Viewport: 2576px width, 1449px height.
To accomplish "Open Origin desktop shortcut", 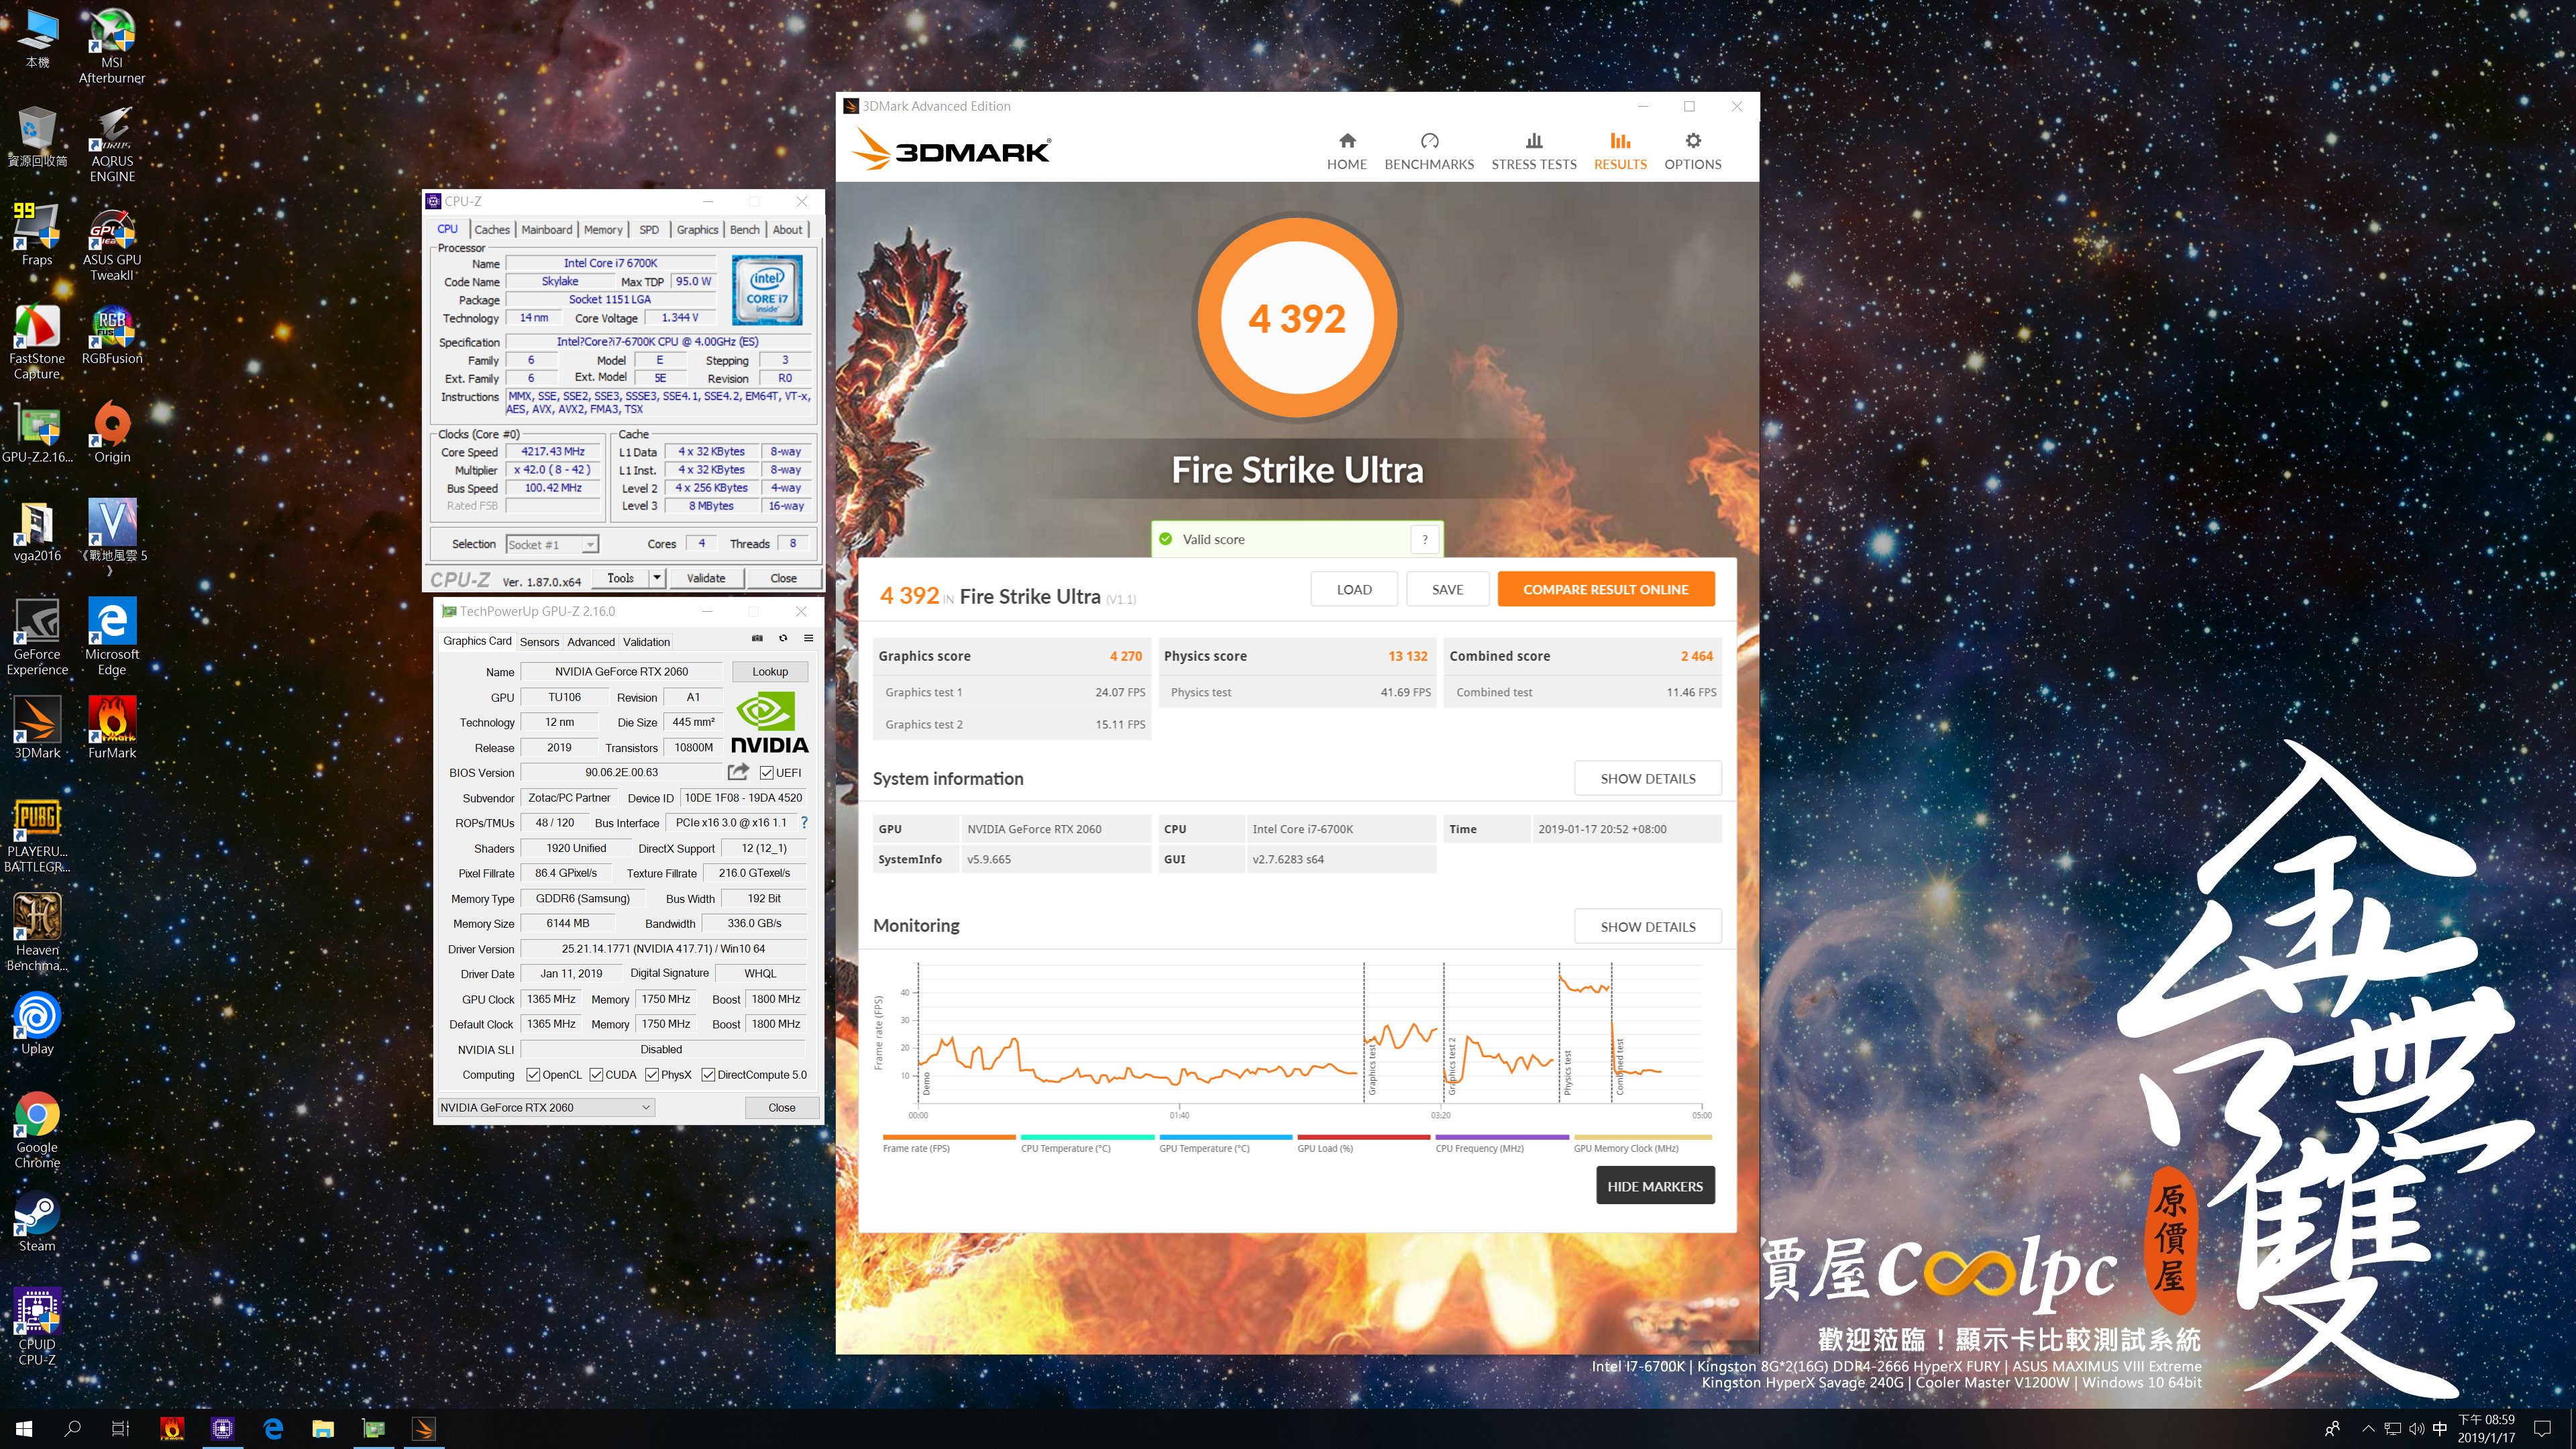I will (x=112, y=432).
